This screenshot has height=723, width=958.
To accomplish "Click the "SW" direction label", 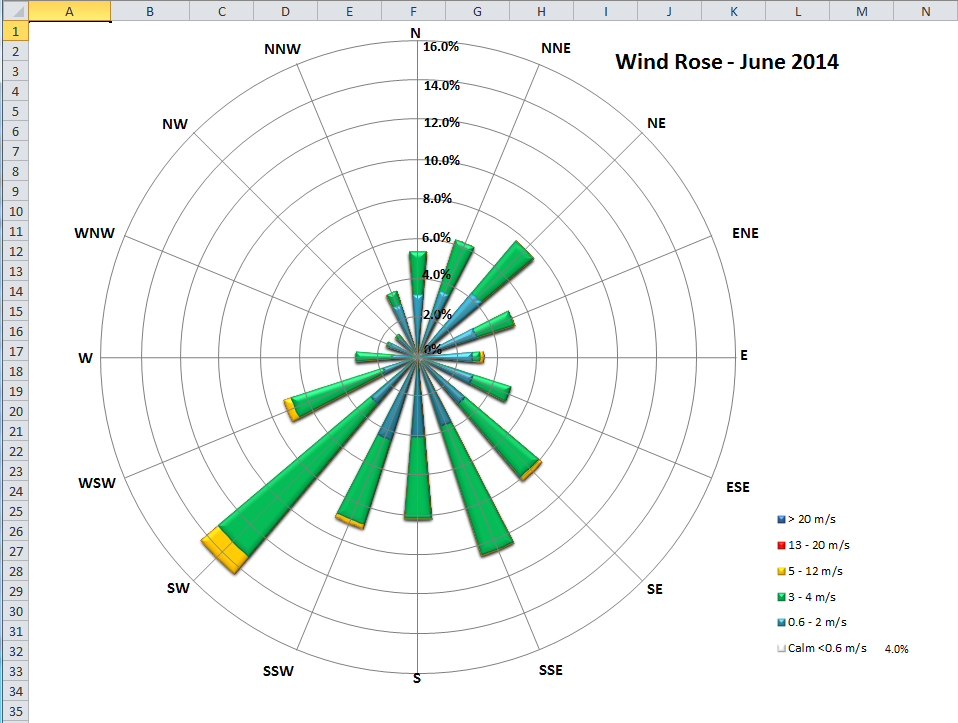I will (x=179, y=588).
